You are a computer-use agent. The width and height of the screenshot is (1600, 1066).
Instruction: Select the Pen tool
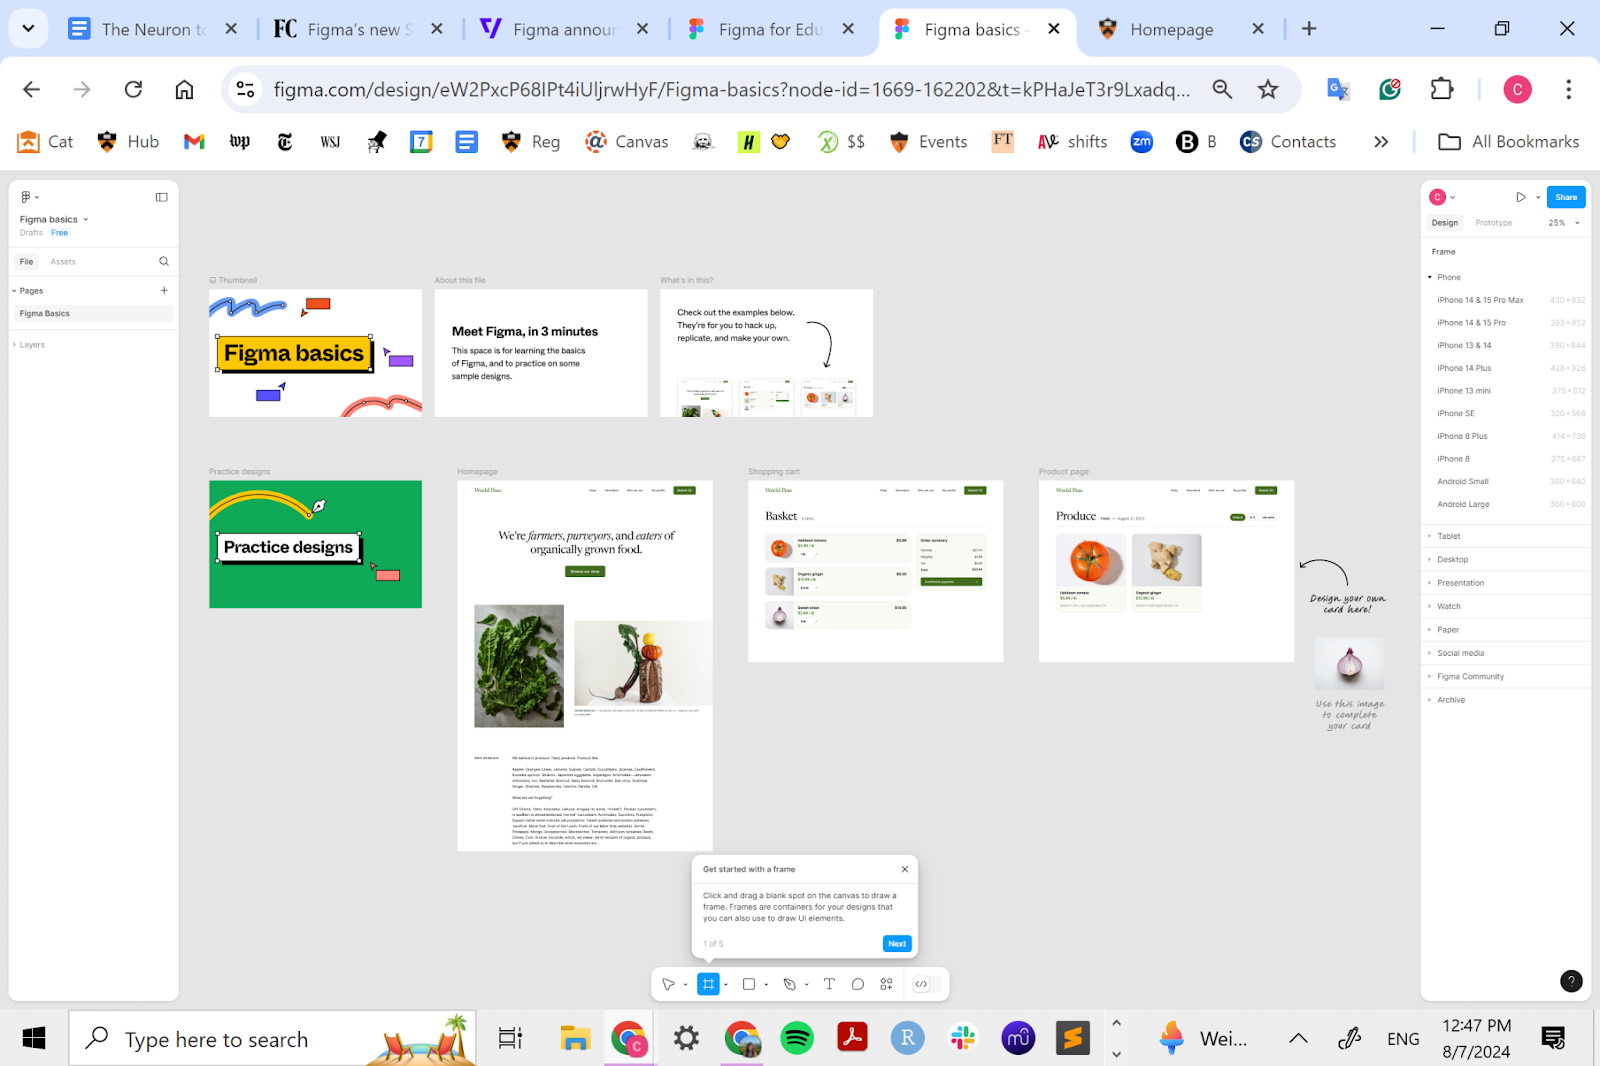(x=789, y=984)
